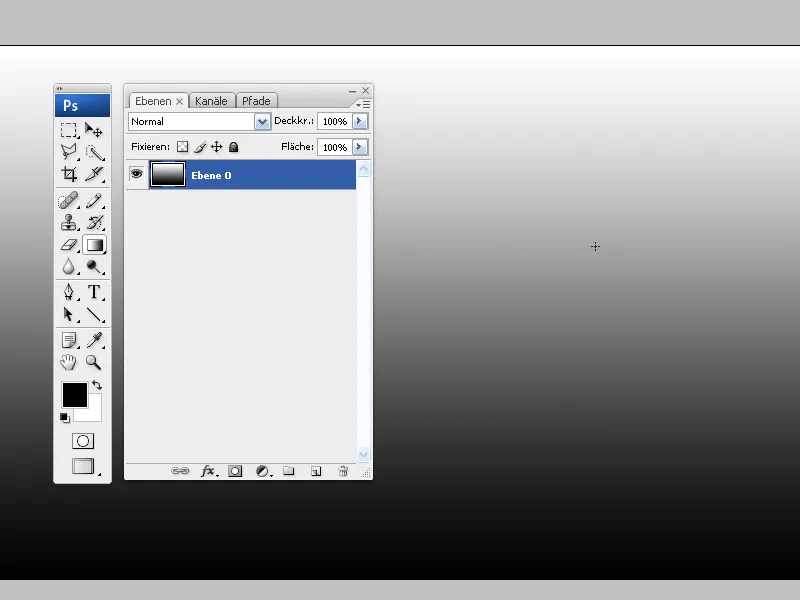Open the Layers panel flyout menu
800x600 pixels.
(x=362, y=104)
